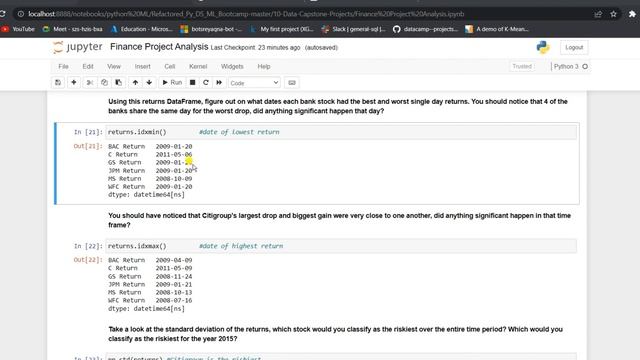
Task: Move selected cell down arrow
Action: [149, 83]
